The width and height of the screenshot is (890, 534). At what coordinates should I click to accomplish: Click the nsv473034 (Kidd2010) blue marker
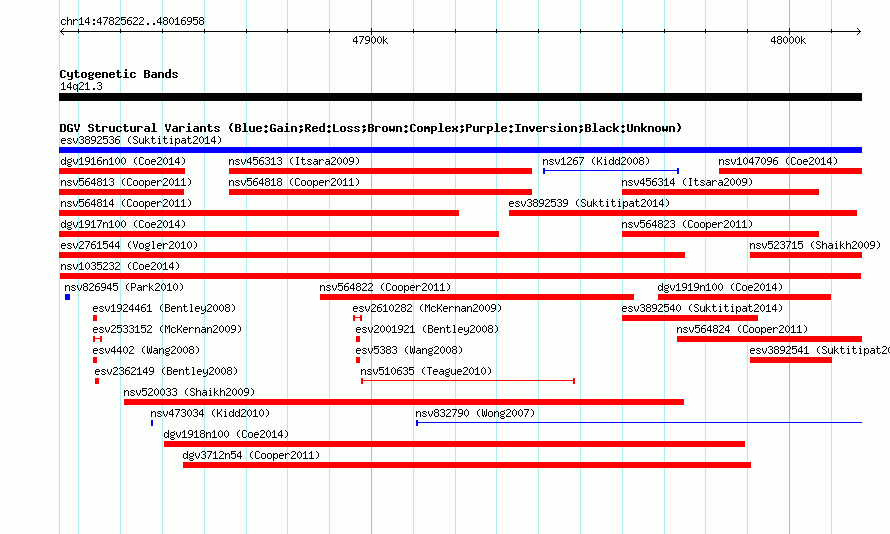click(152, 423)
